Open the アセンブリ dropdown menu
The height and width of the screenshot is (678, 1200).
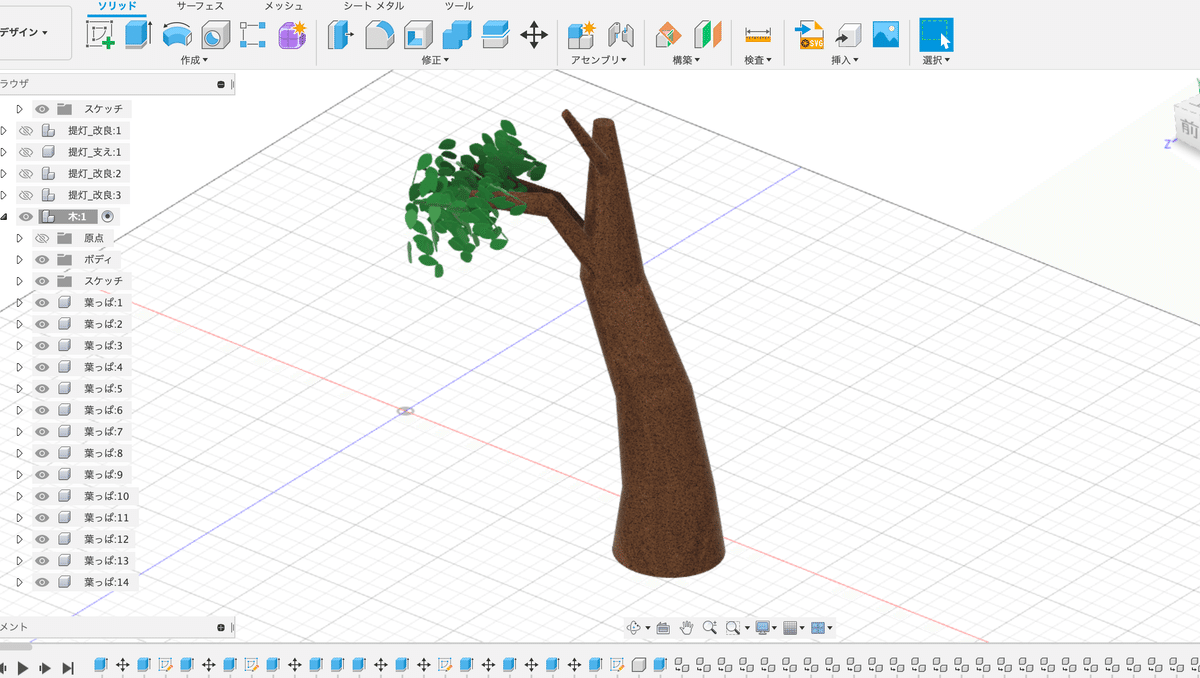pyautogui.click(x=599, y=61)
